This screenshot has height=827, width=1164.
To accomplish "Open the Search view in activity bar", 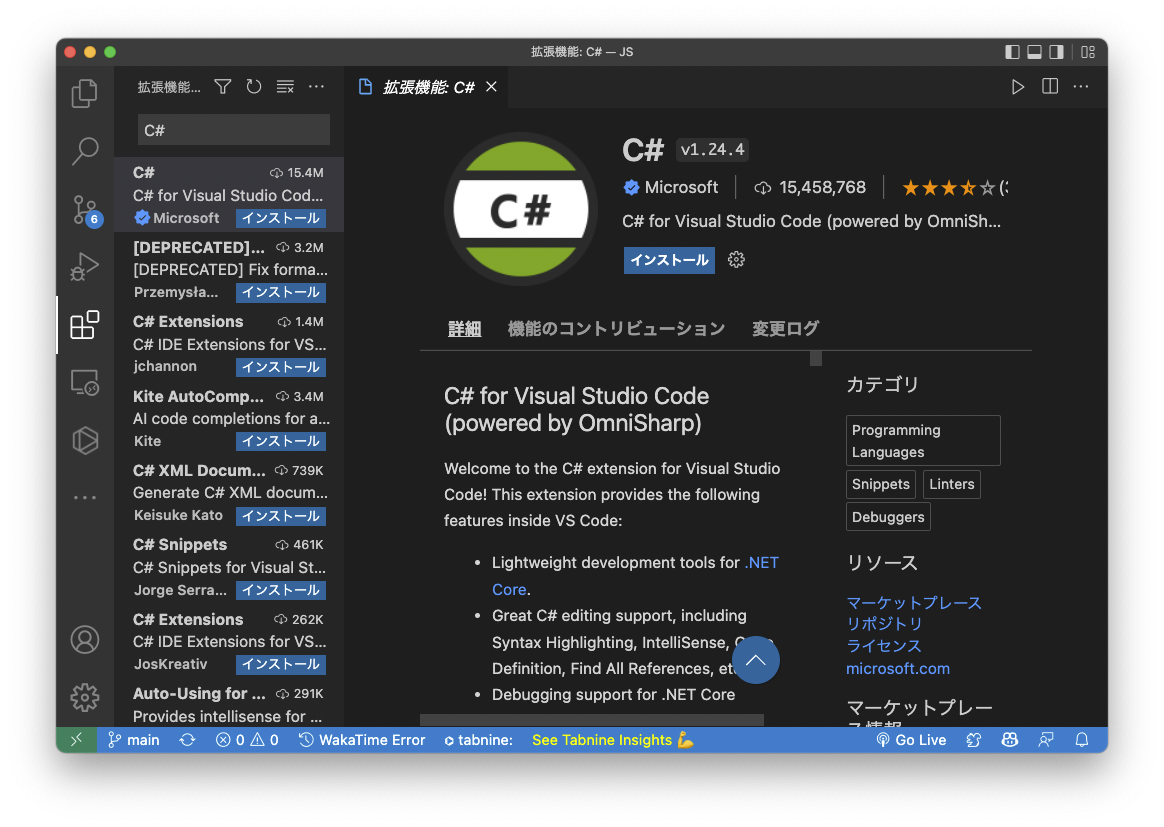I will [x=85, y=151].
